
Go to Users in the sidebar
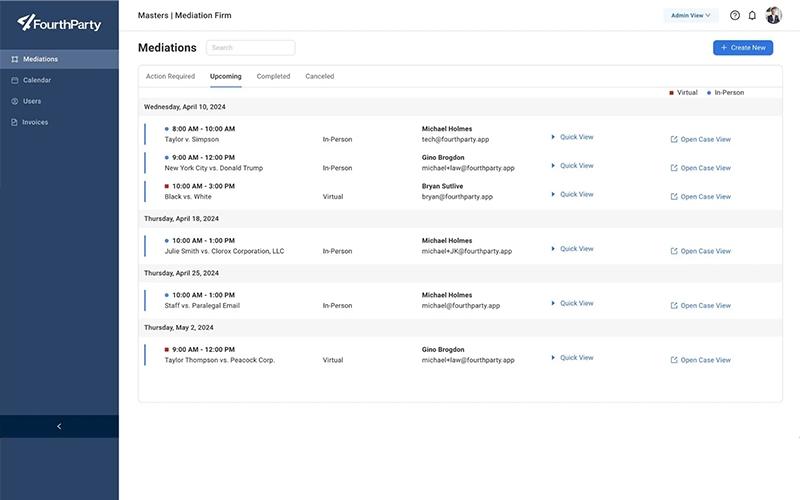click(x=59, y=101)
